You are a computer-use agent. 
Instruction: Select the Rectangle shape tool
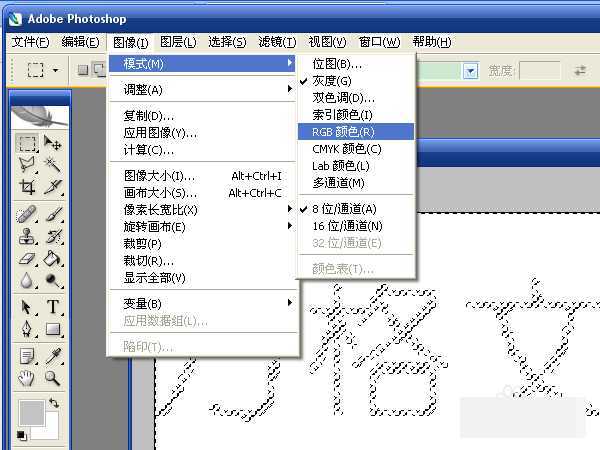coord(52,329)
